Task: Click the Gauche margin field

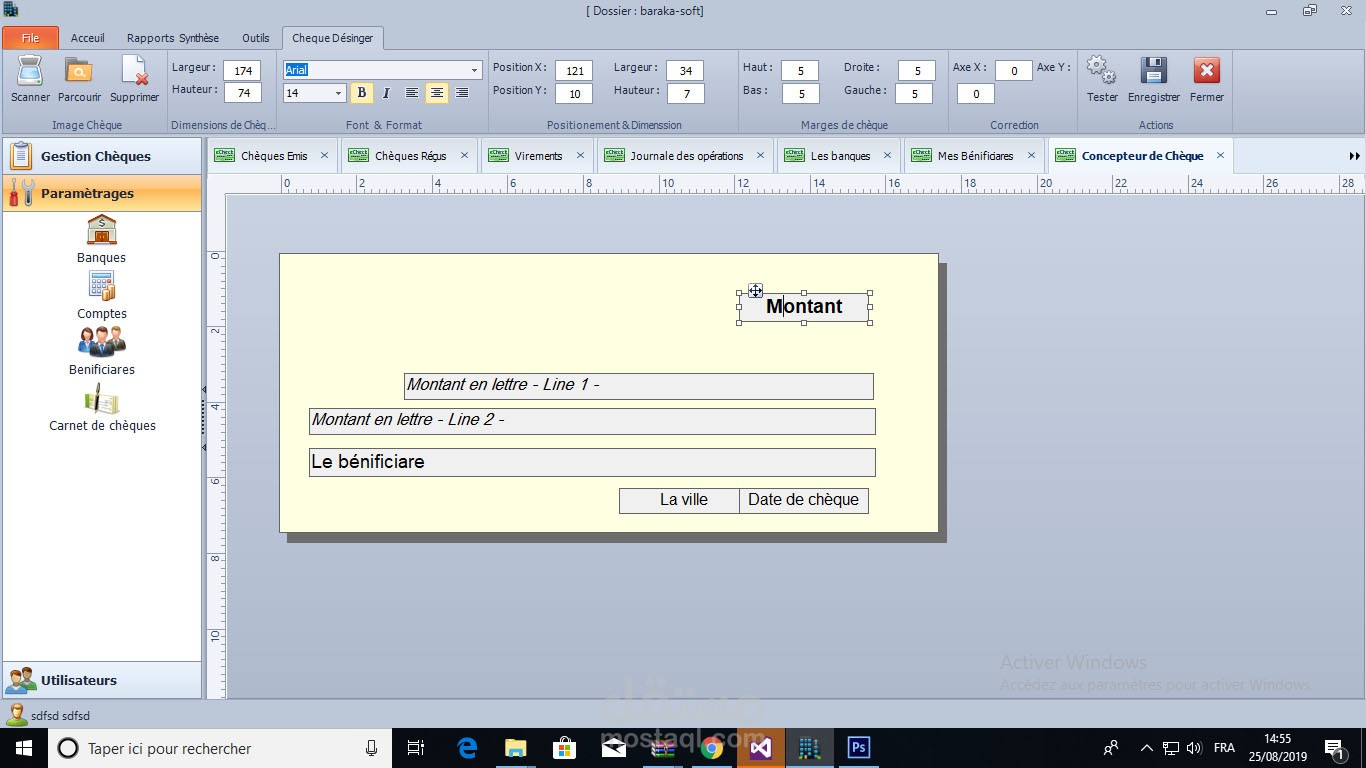Action: [x=913, y=94]
